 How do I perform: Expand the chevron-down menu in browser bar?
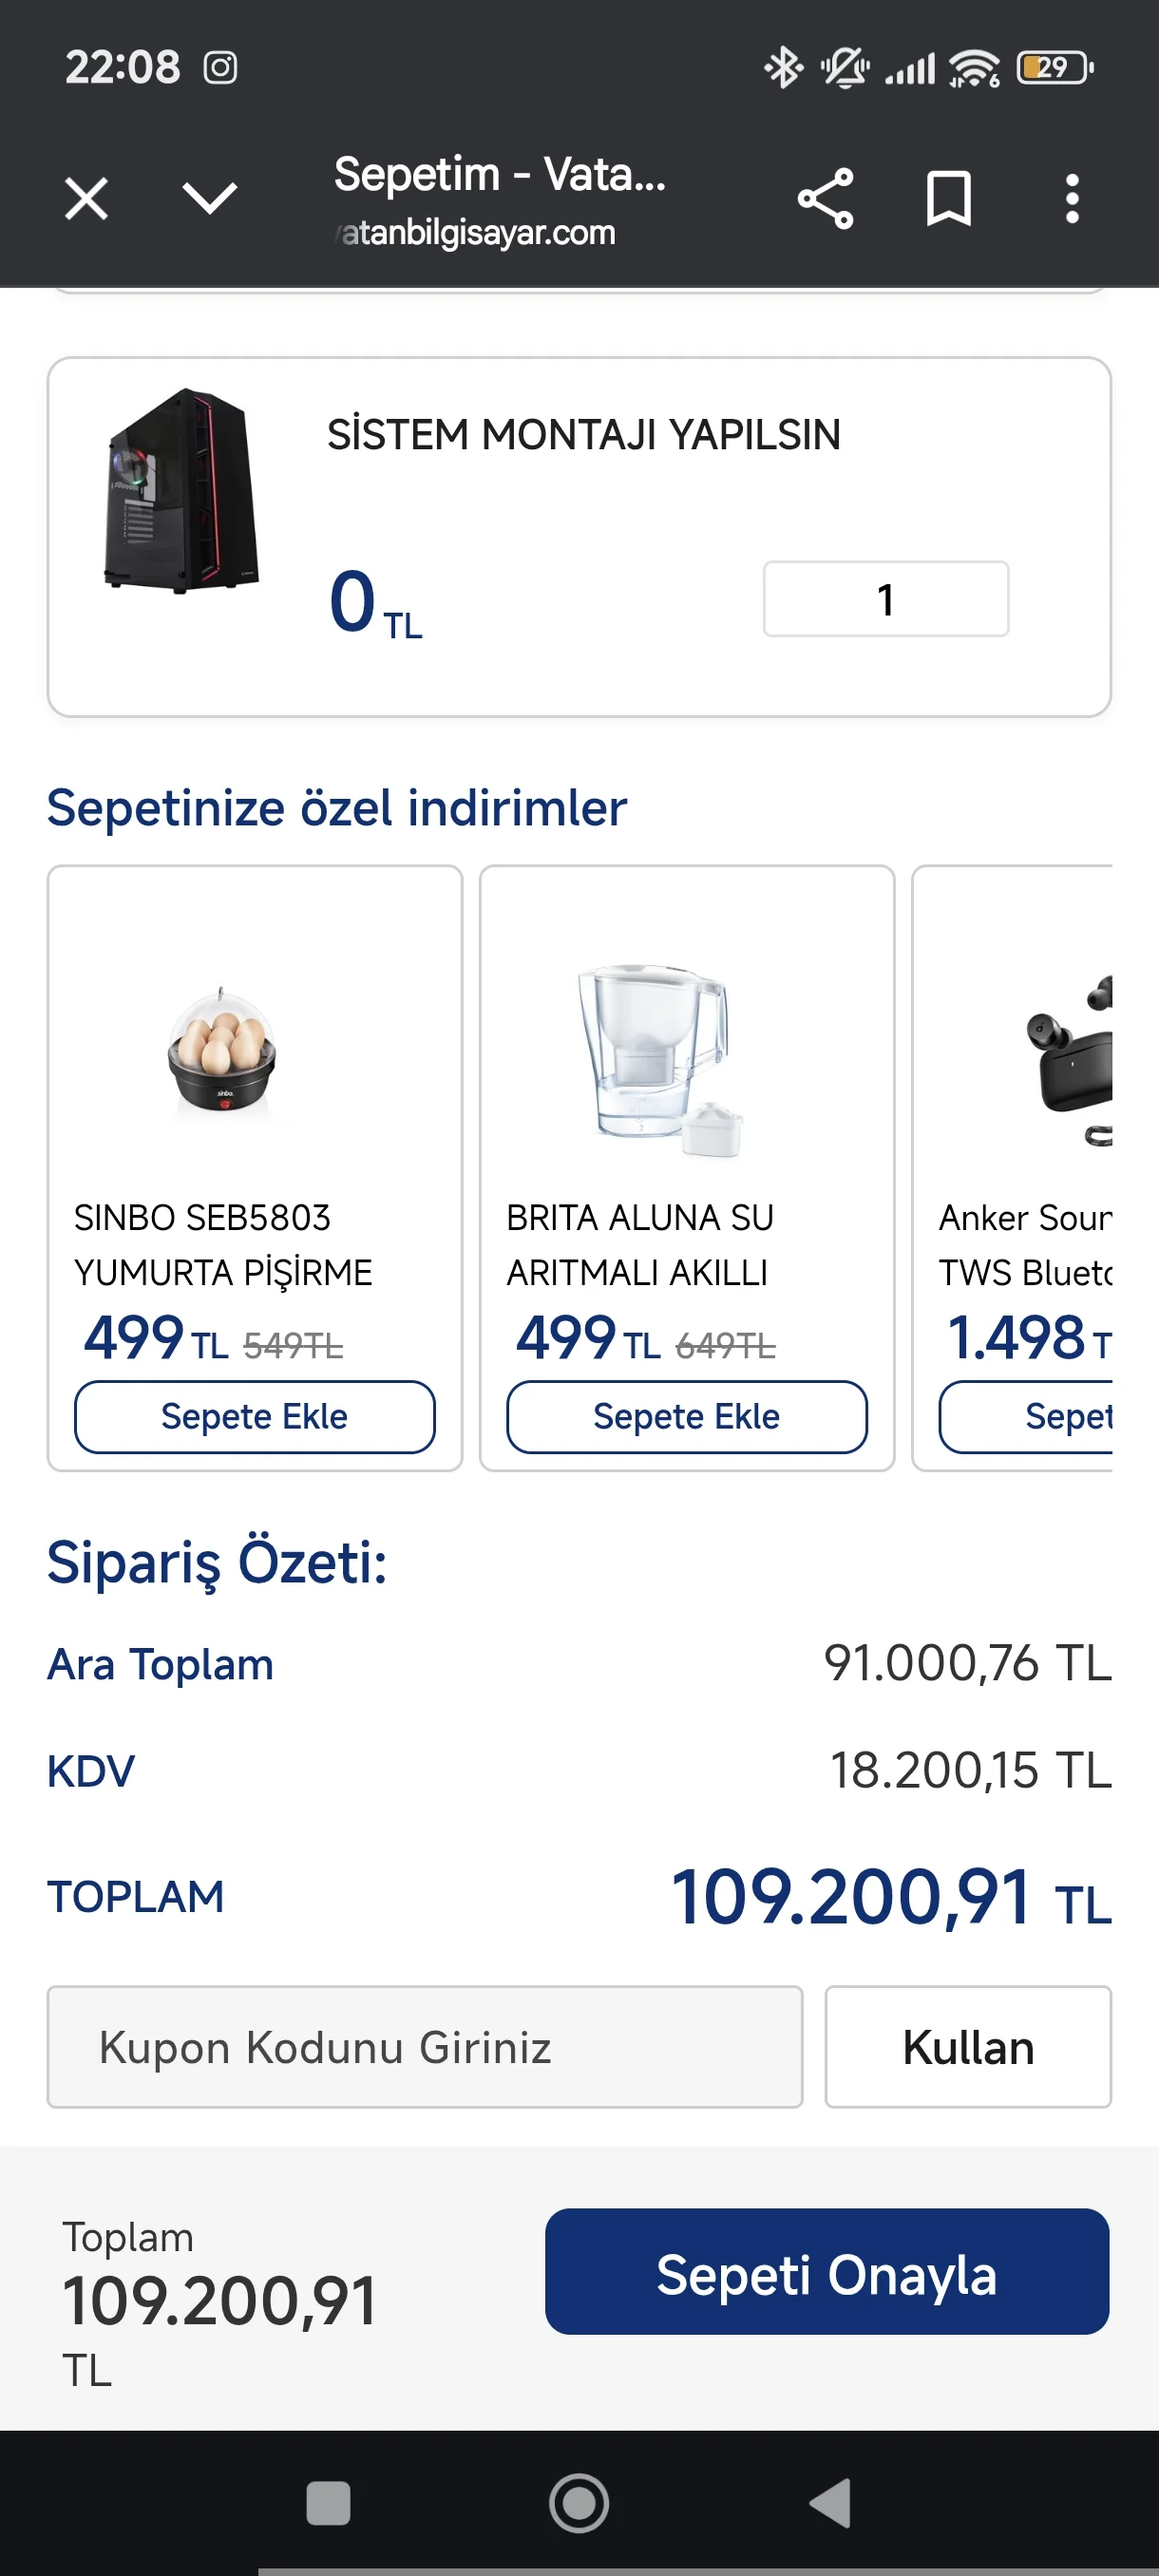(x=210, y=198)
